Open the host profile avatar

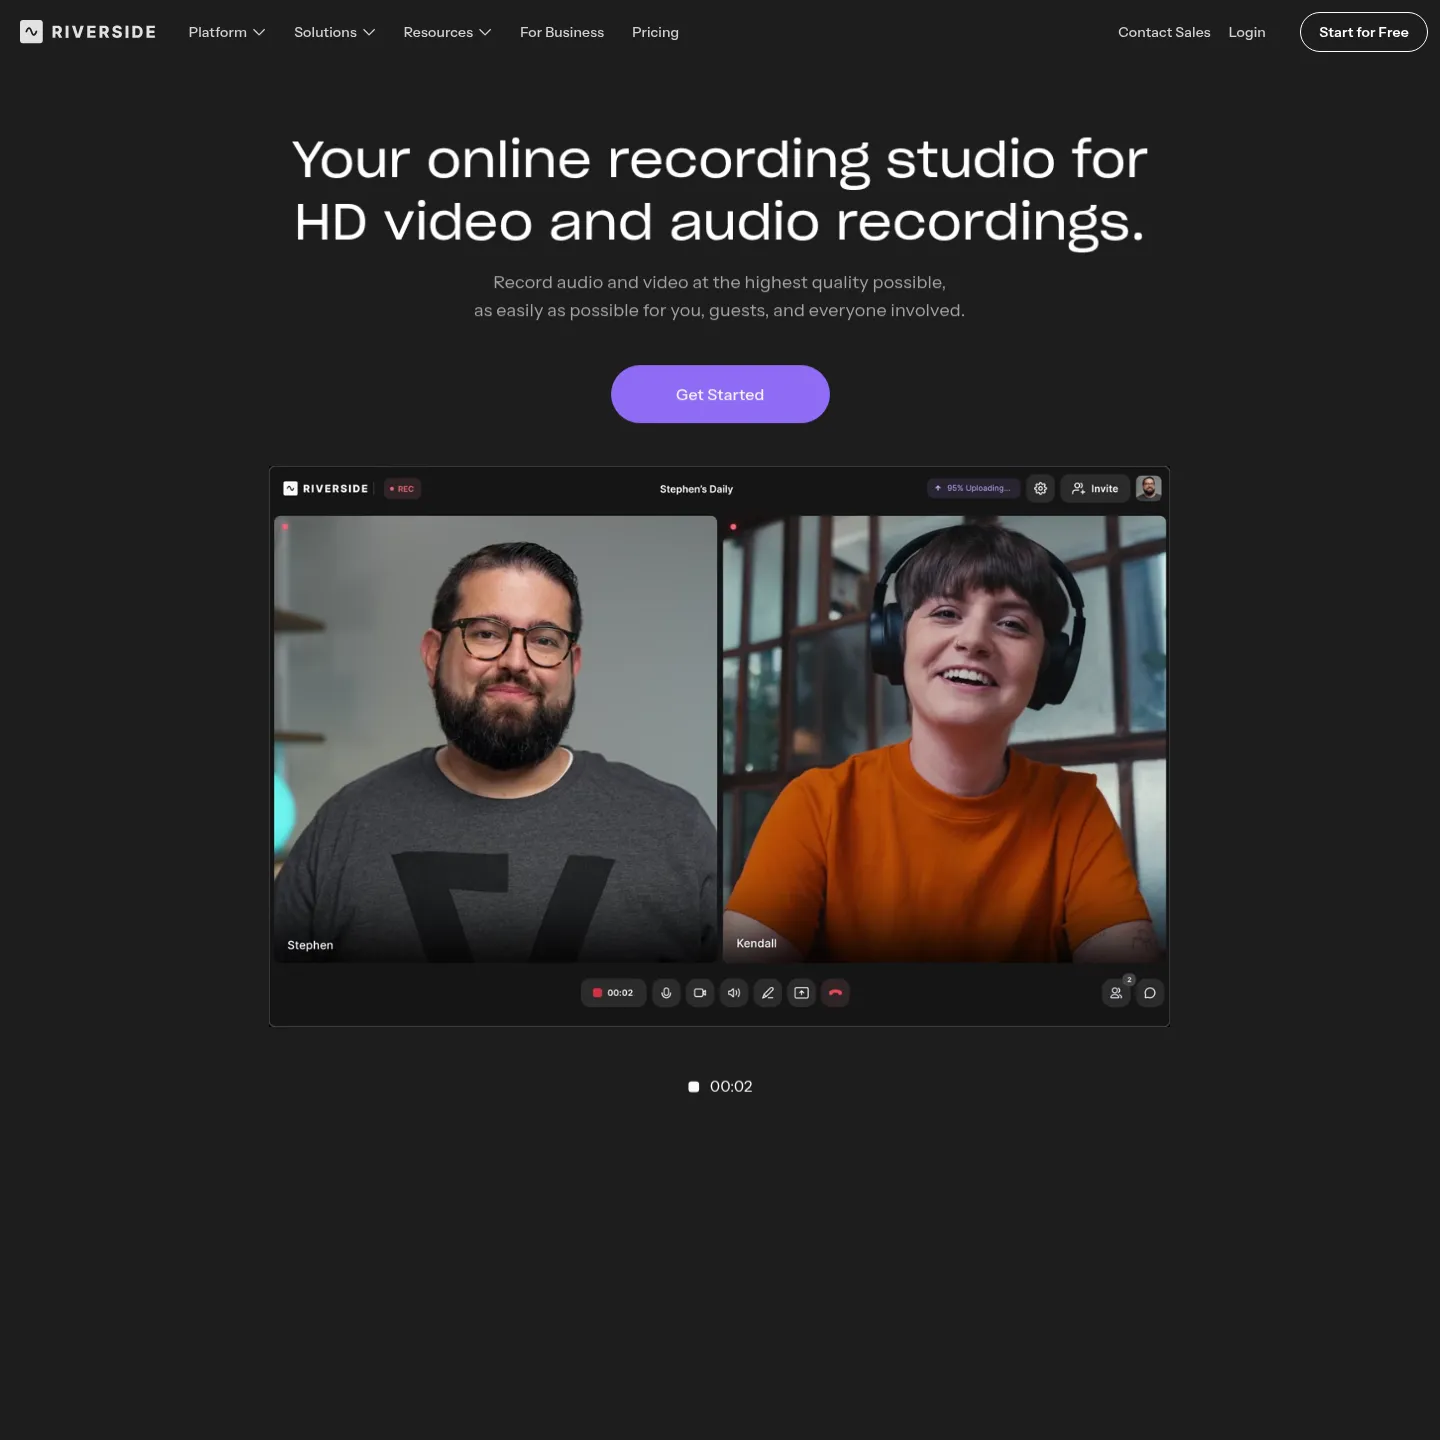[x=1149, y=488]
